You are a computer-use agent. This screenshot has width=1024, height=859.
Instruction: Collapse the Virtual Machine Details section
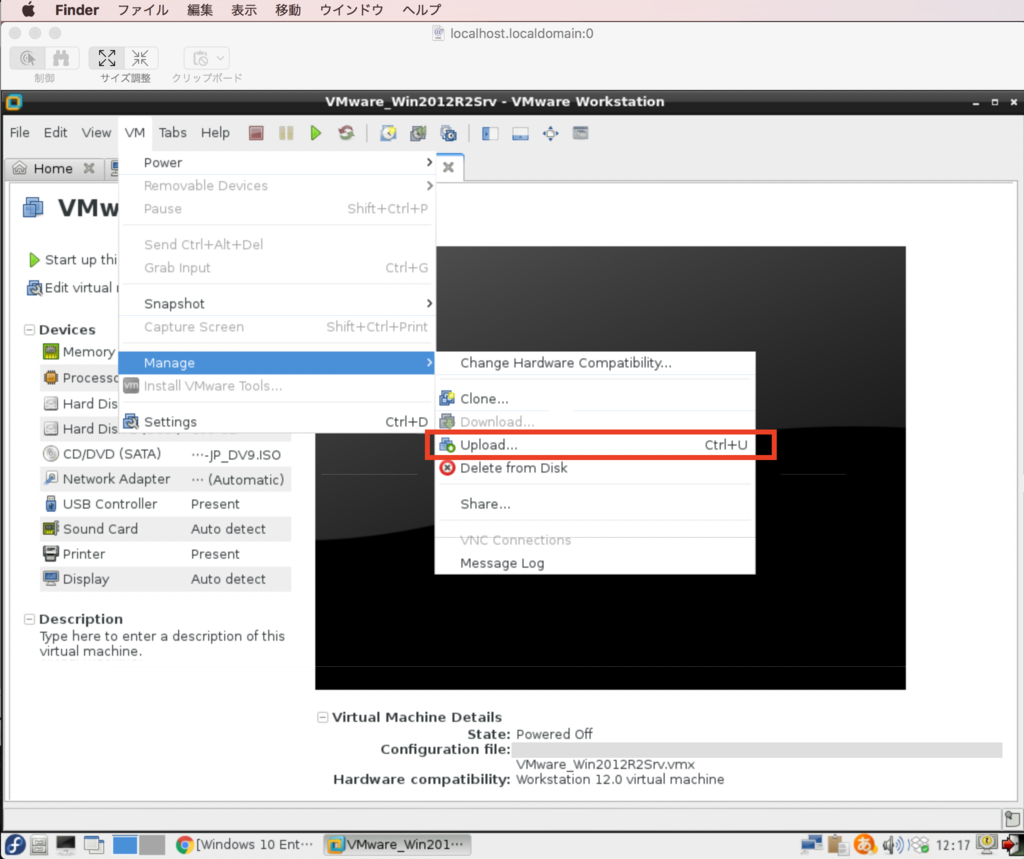point(323,717)
